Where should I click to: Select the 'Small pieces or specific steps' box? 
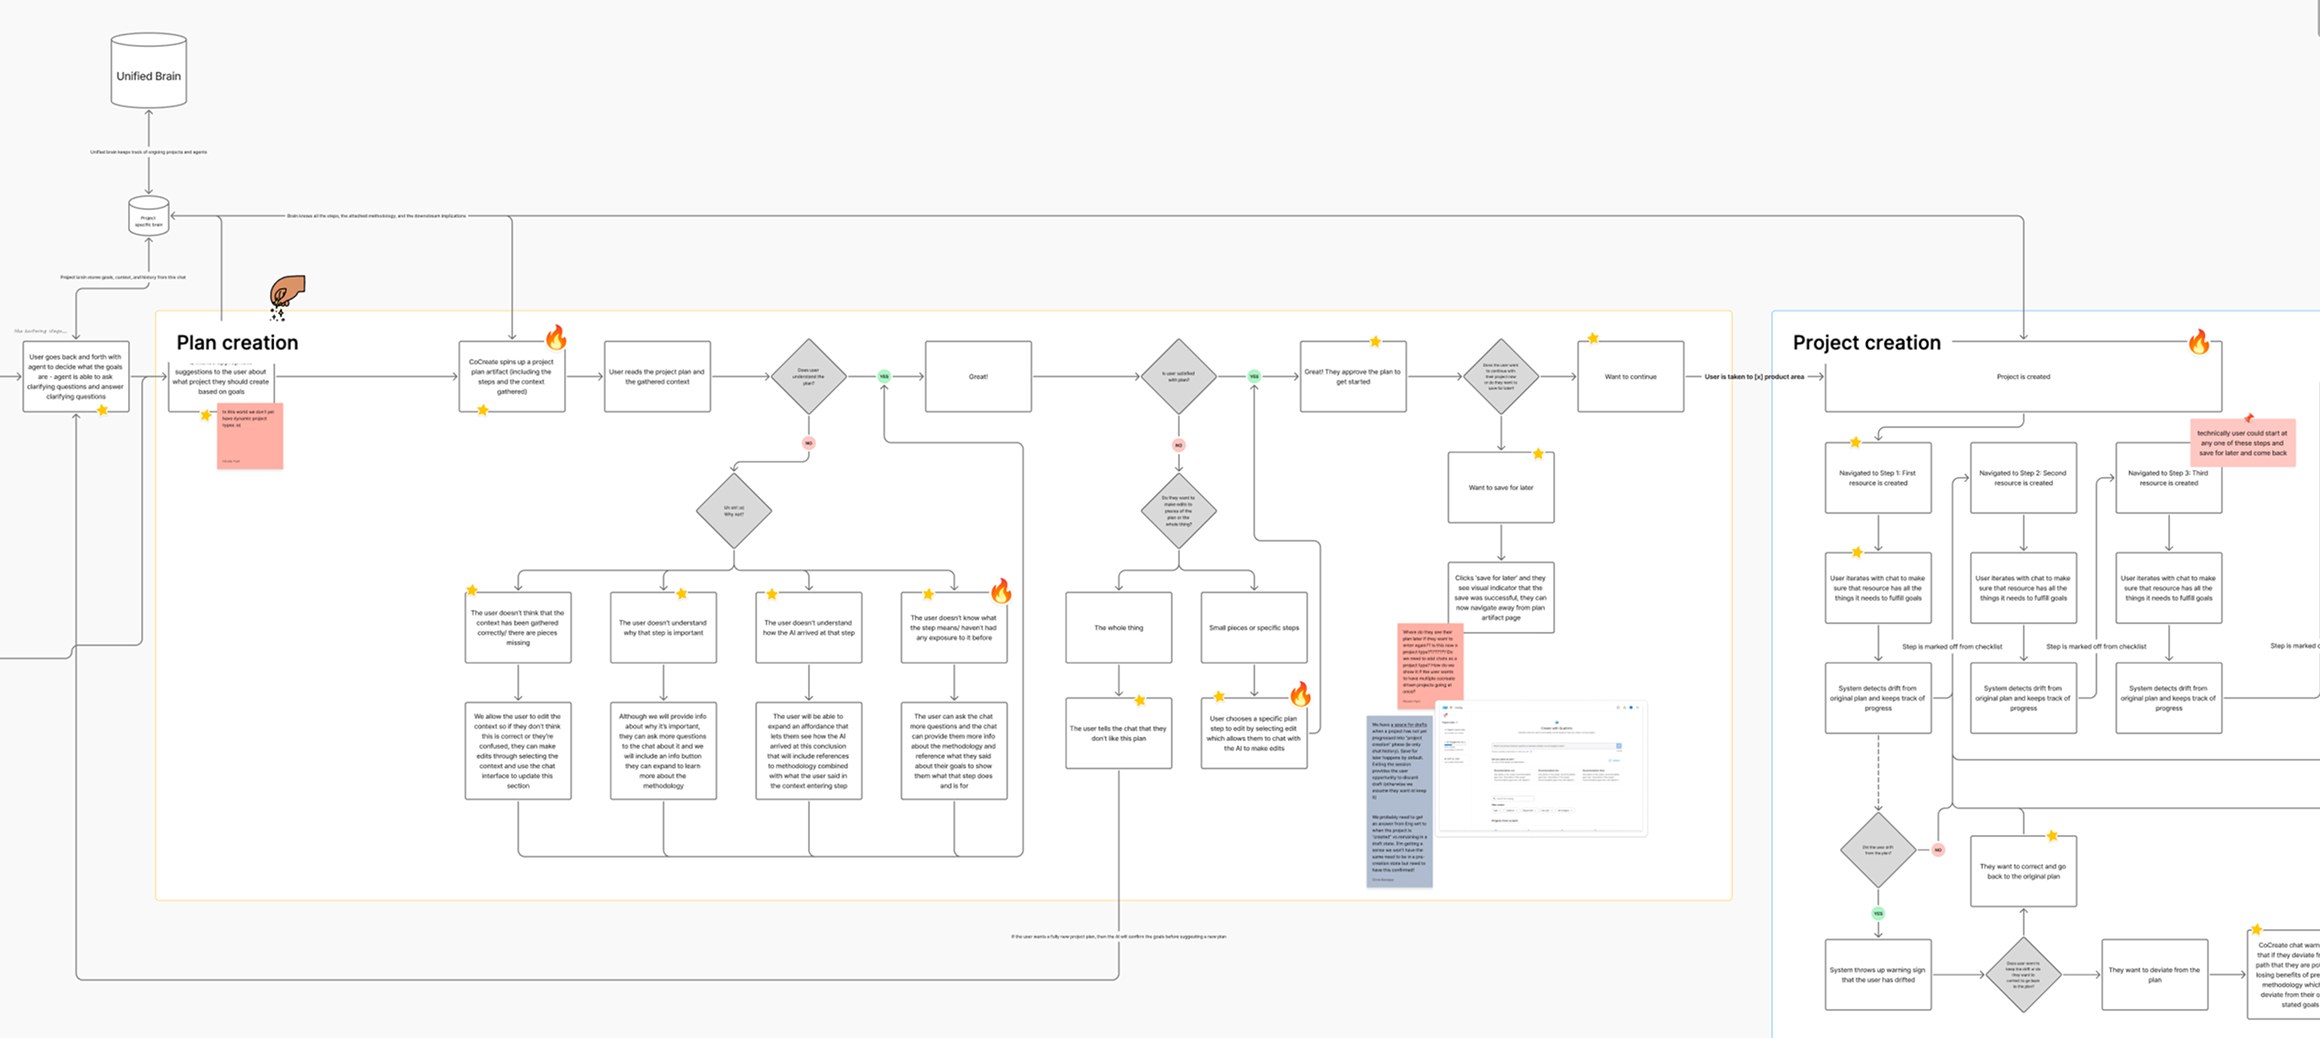[x=1254, y=627]
